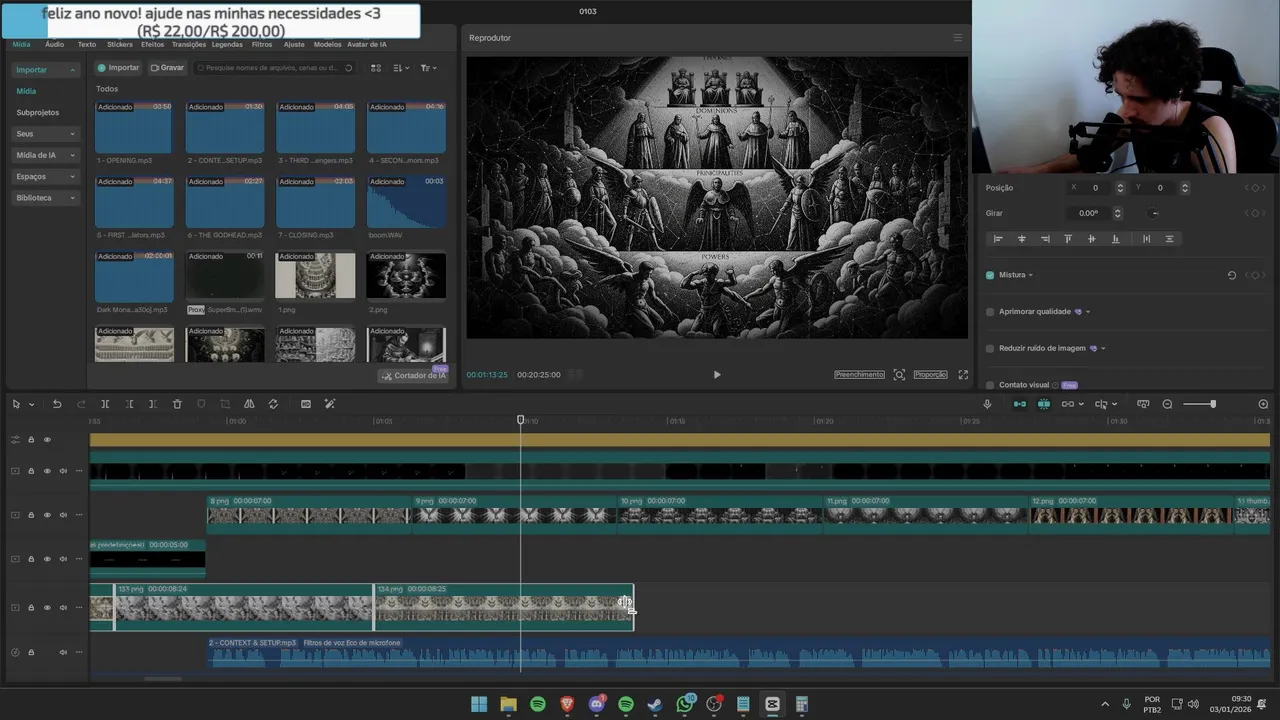Mute the 2 - CONTEXT & SETUP.mp3 audio track
Image resolution: width=1280 pixels, height=720 pixels.
point(63,653)
